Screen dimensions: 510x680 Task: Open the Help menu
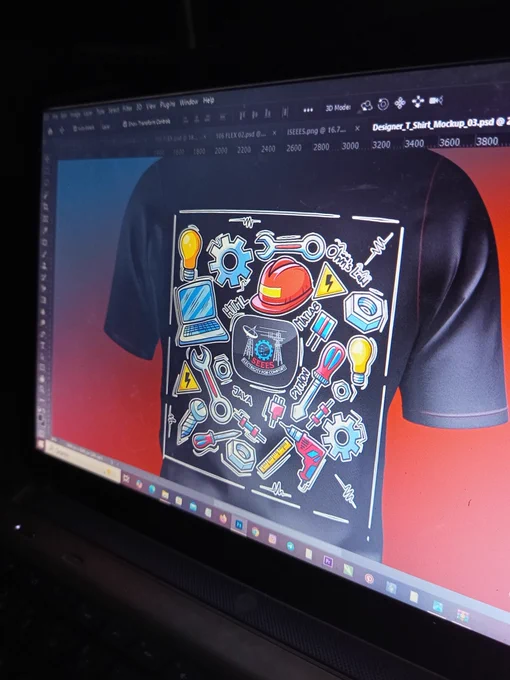point(209,100)
